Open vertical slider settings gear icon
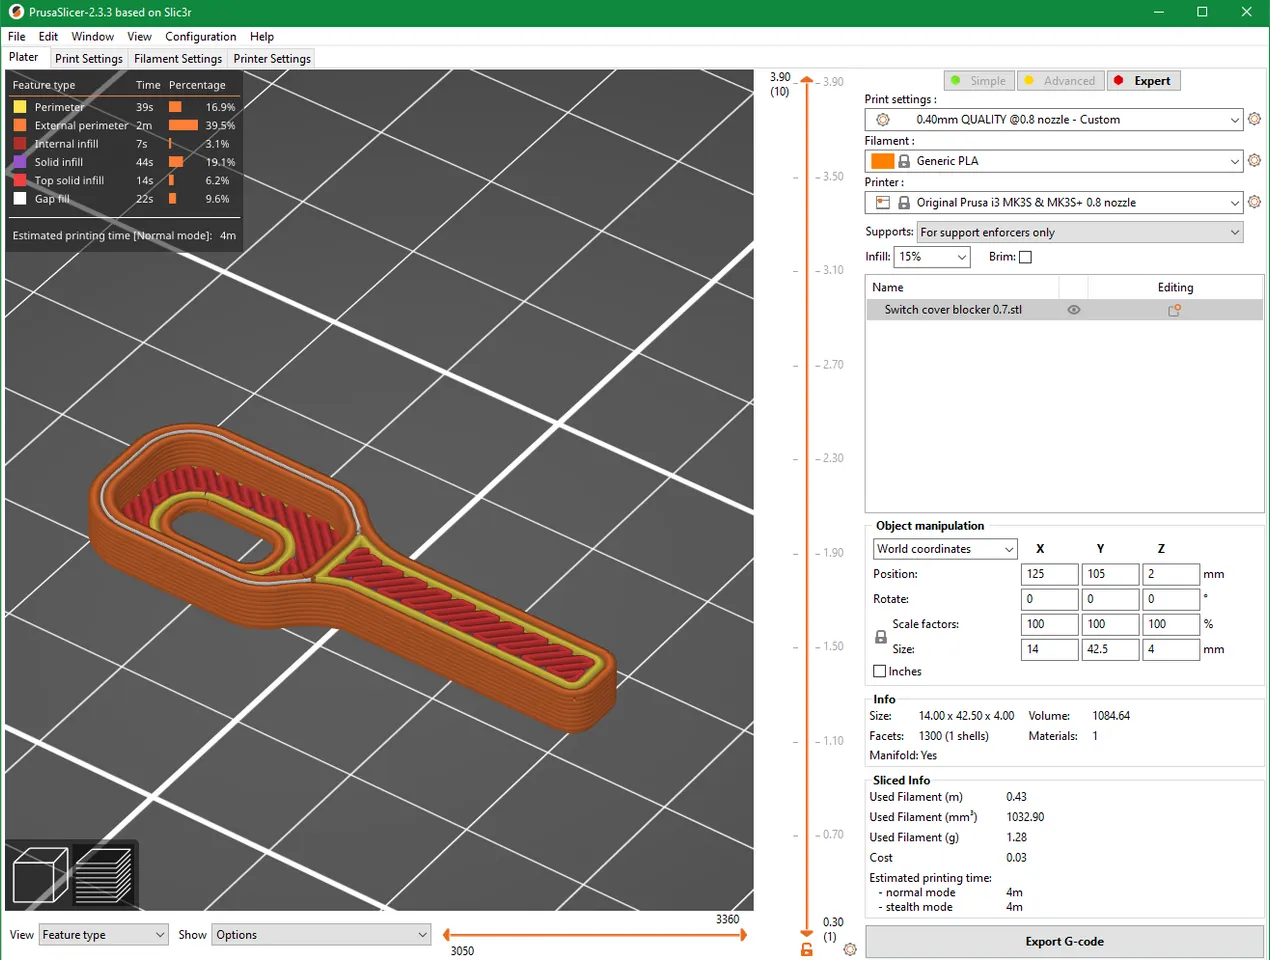Viewport: 1270px width, 960px height. (850, 949)
